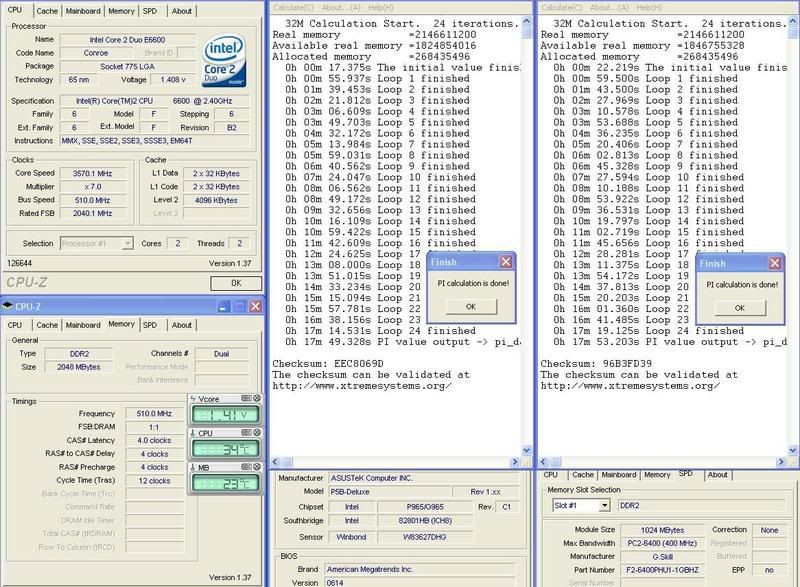This screenshot has height=587, width=800.
Task: Select Memory tab in bottom-right SPD window
Action: click(x=657, y=475)
